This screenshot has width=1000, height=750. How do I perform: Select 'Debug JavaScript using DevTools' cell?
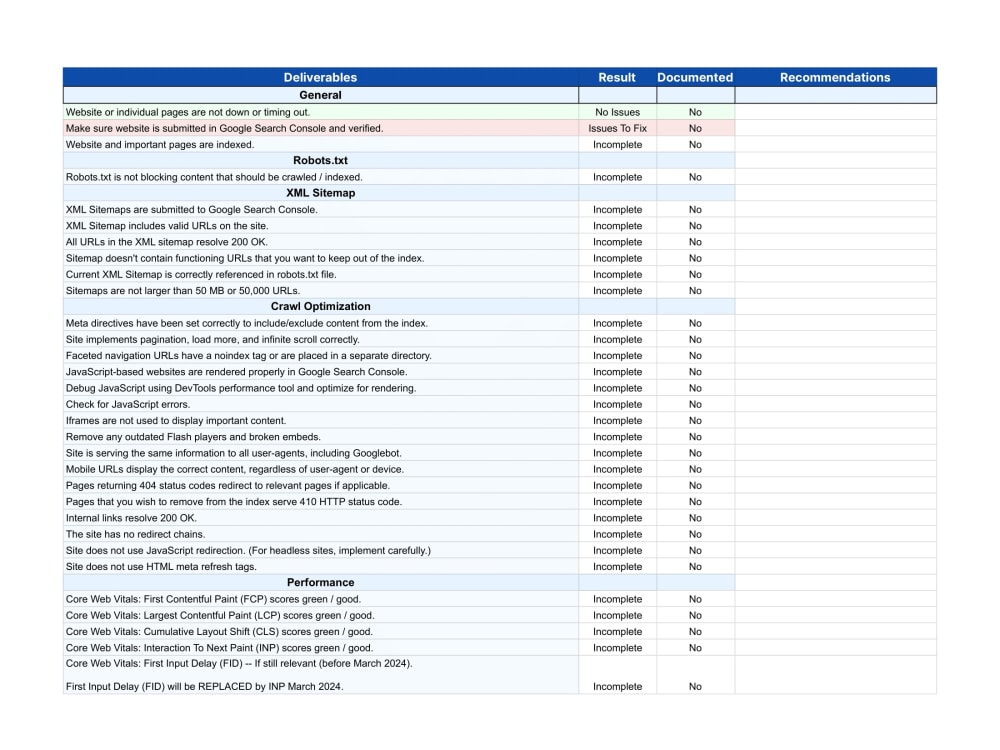pyautogui.click(x=320, y=388)
